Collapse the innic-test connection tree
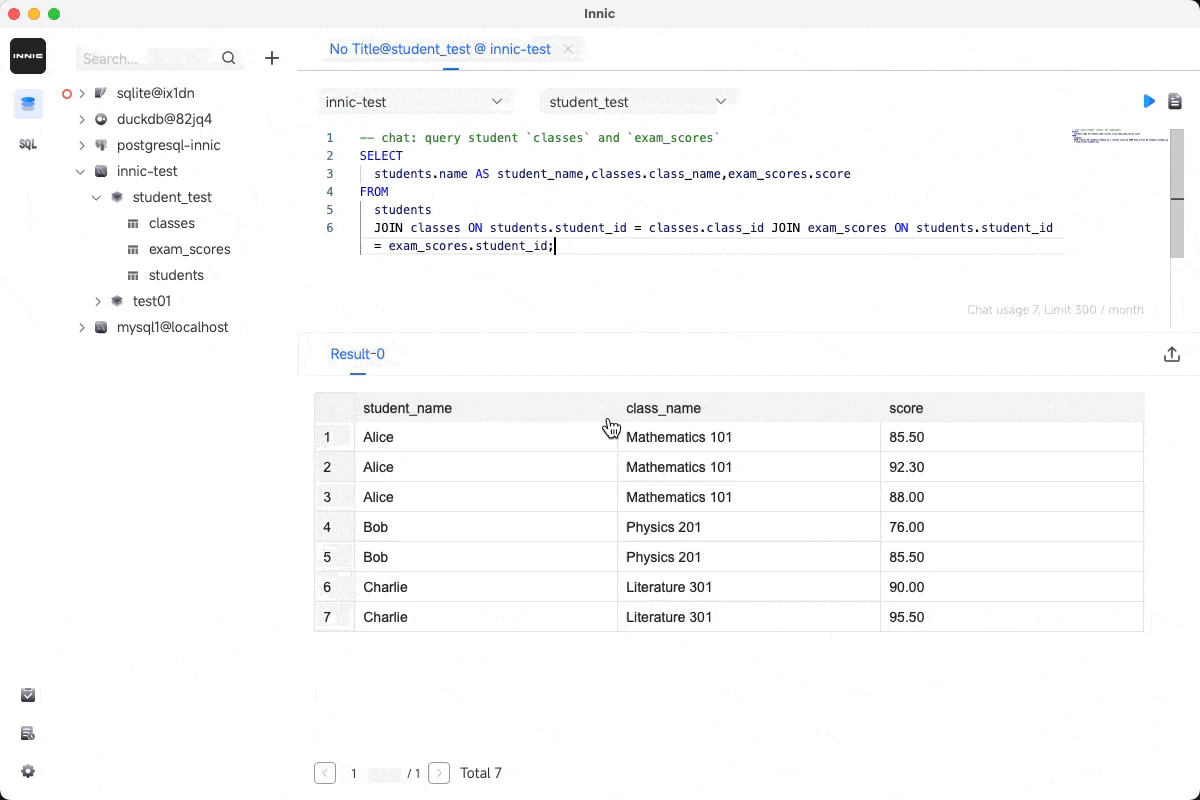1200x800 pixels. [x=81, y=171]
